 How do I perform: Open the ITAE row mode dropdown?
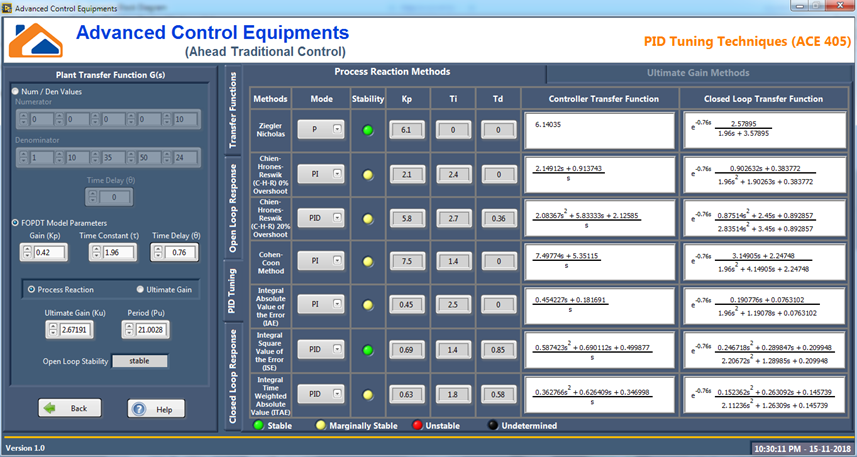(321, 394)
